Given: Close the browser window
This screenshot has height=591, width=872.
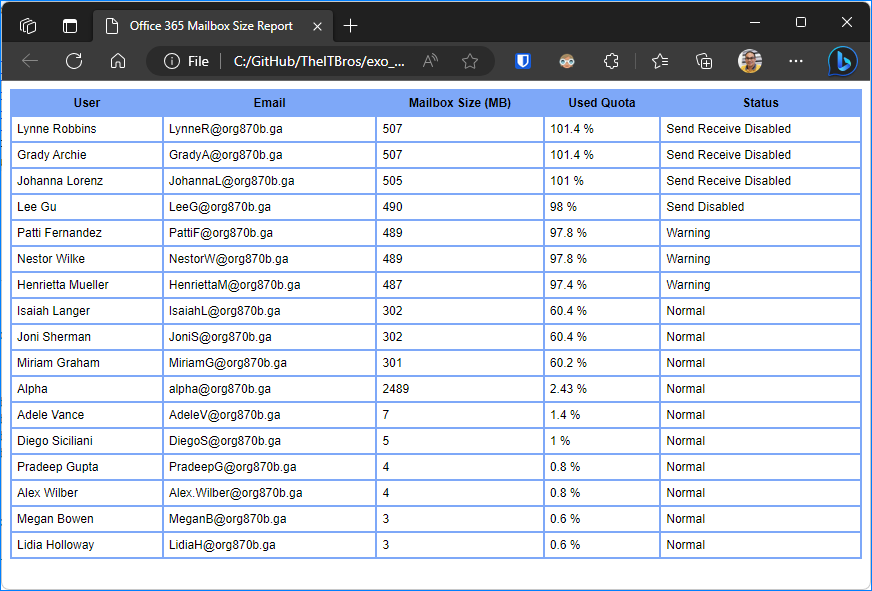Looking at the screenshot, I should pyautogui.click(x=846, y=22).
